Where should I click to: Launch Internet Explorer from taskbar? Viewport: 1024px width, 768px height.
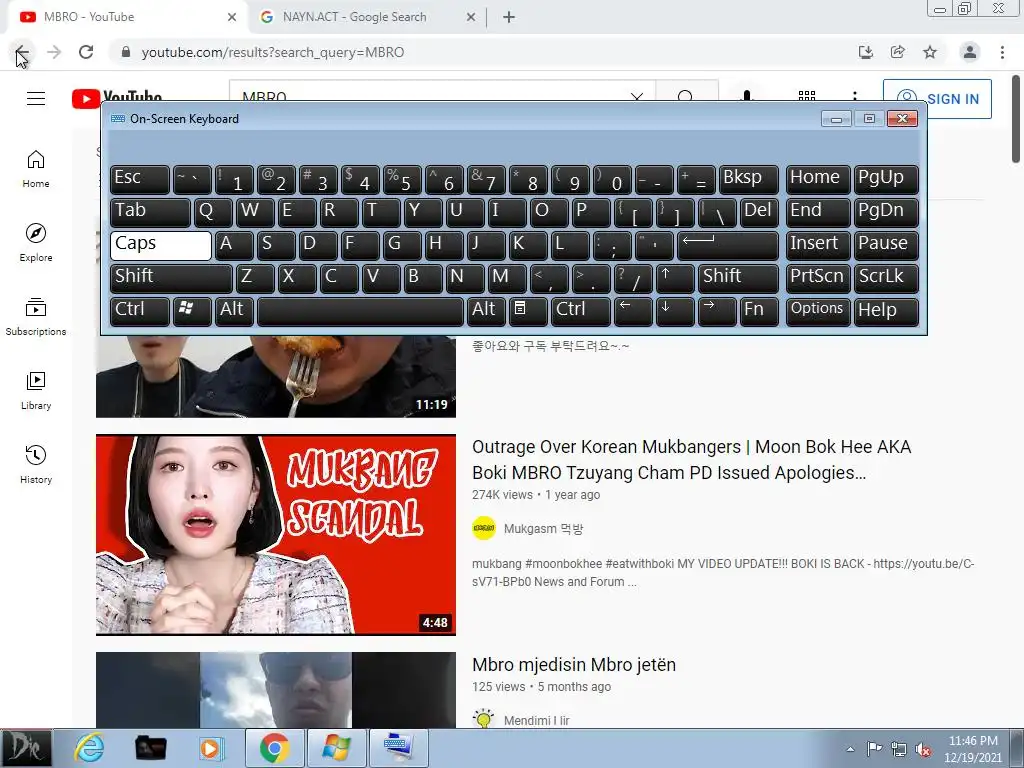coord(89,748)
